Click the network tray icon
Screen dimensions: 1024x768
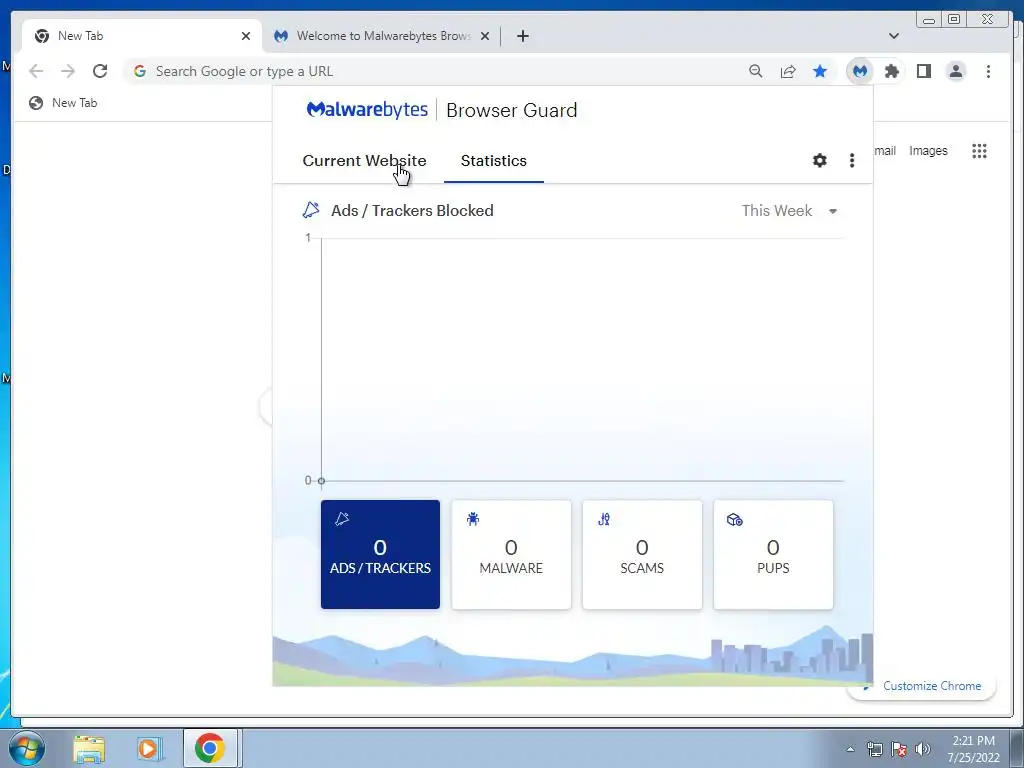(874, 749)
